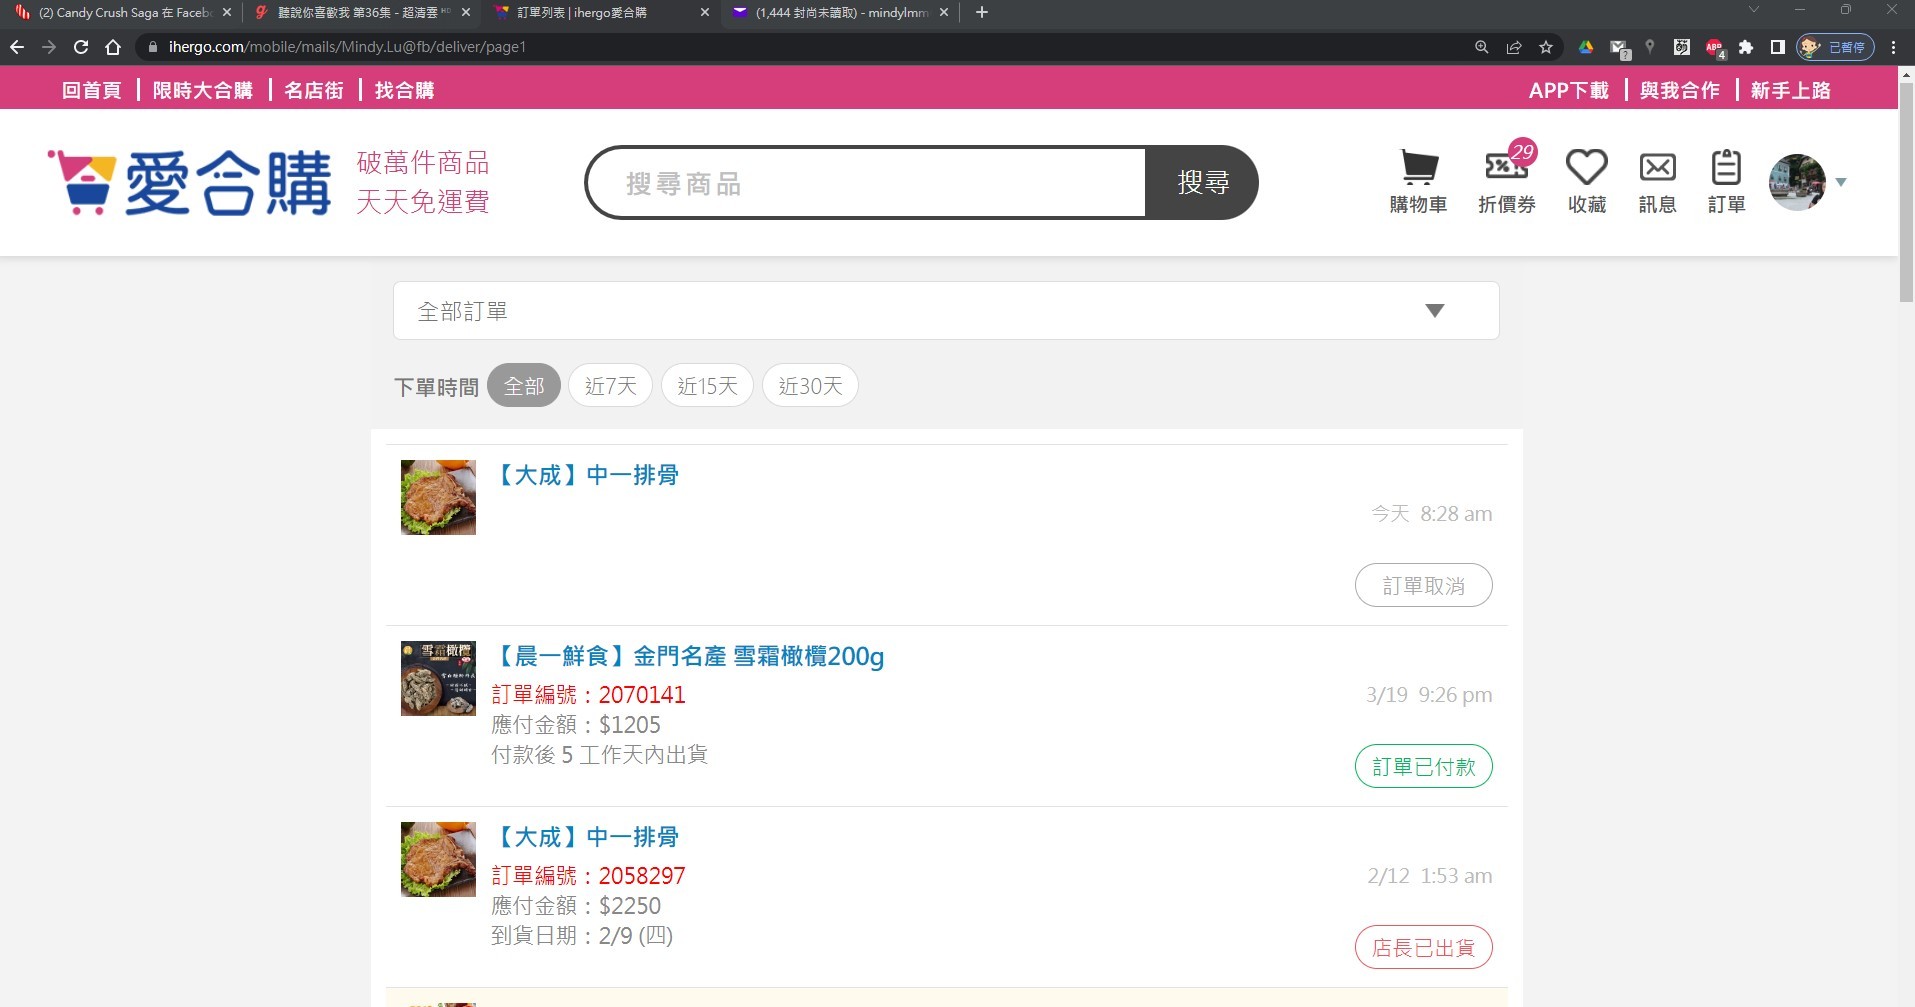Click the 搜尋 search button
Viewport: 1915px width, 1007px height.
1202,183
